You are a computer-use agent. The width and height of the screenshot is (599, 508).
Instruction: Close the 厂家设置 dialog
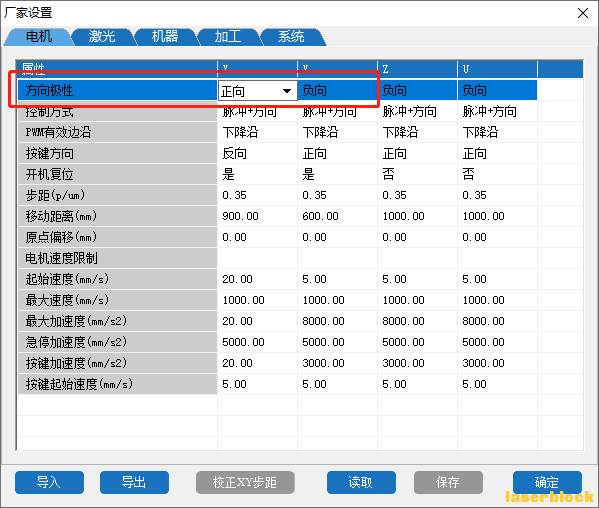pyautogui.click(x=583, y=13)
